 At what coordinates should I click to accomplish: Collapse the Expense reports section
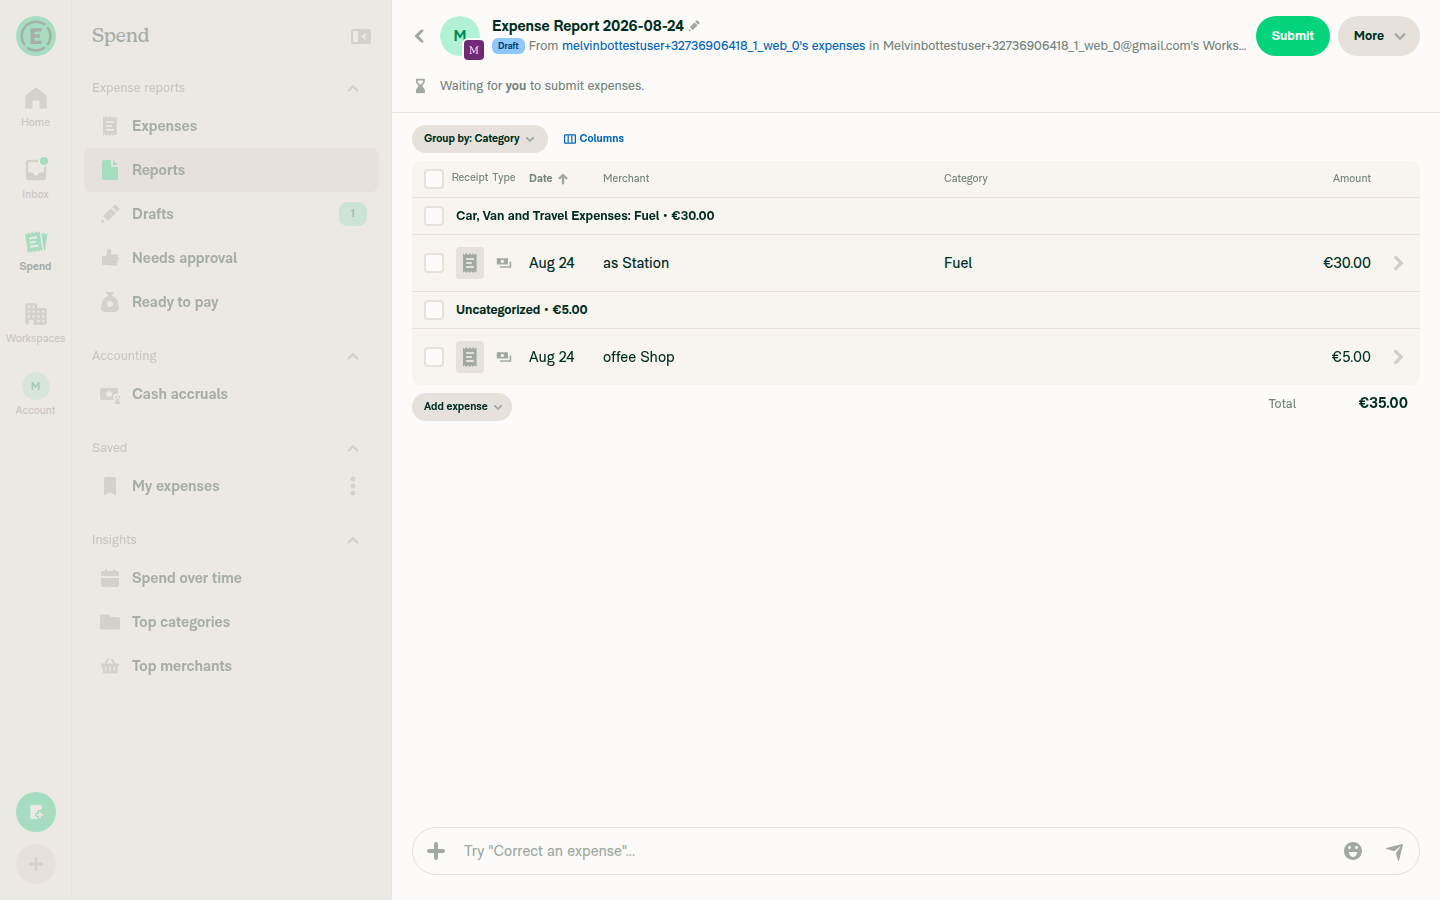(353, 88)
